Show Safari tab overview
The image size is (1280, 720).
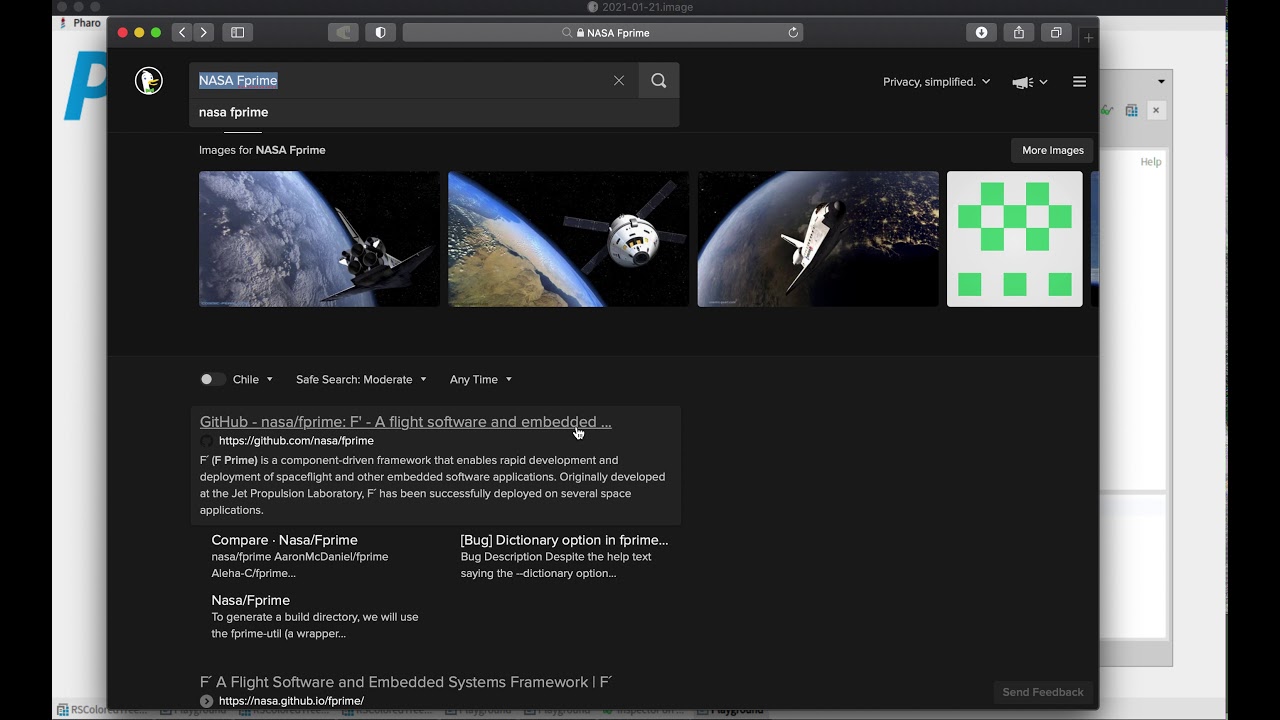tap(1055, 33)
